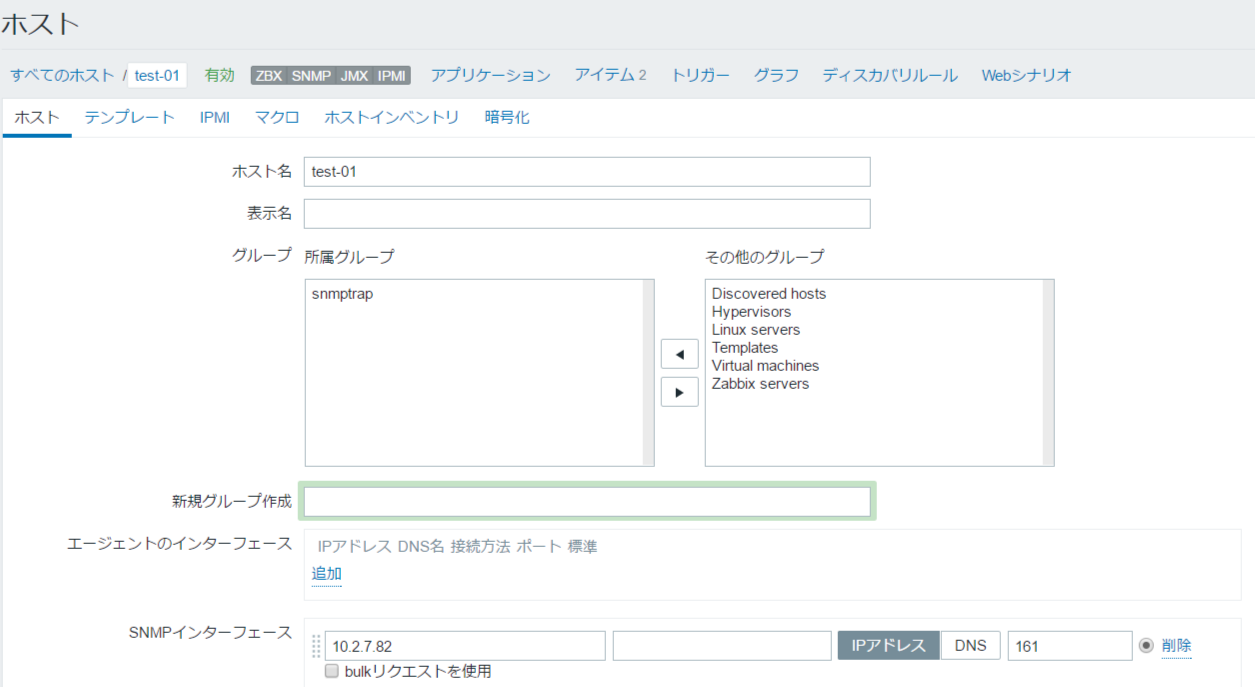Click the SNMP availability badge

(x=311, y=75)
